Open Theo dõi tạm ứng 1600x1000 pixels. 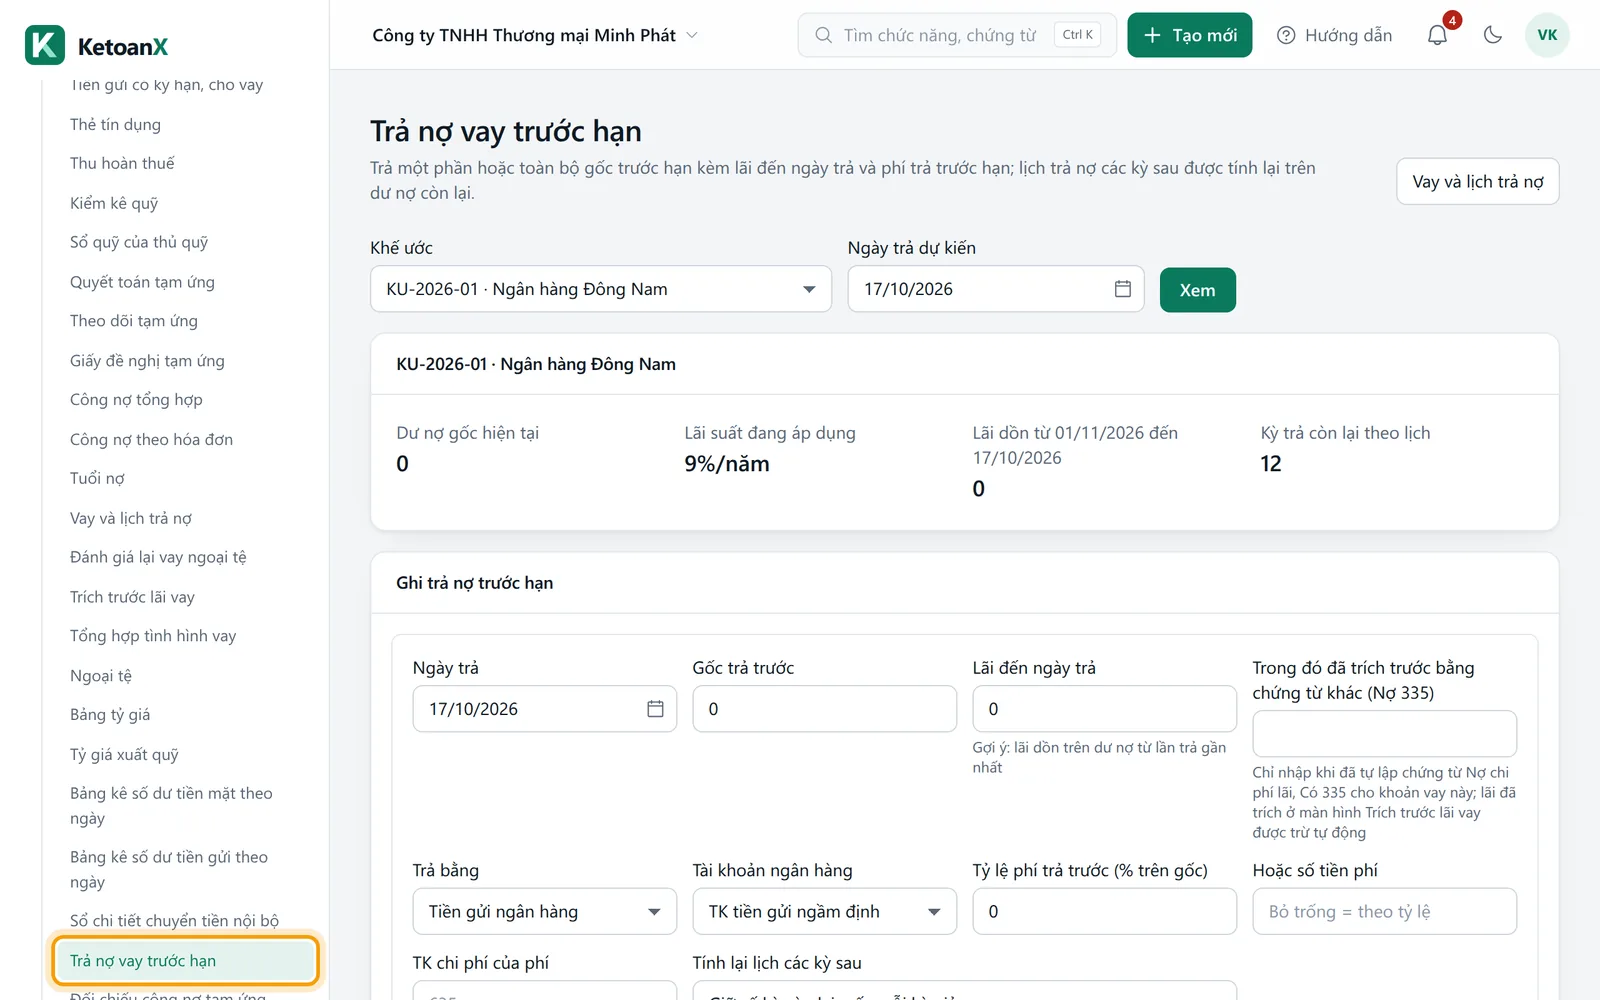pos(134,321)
